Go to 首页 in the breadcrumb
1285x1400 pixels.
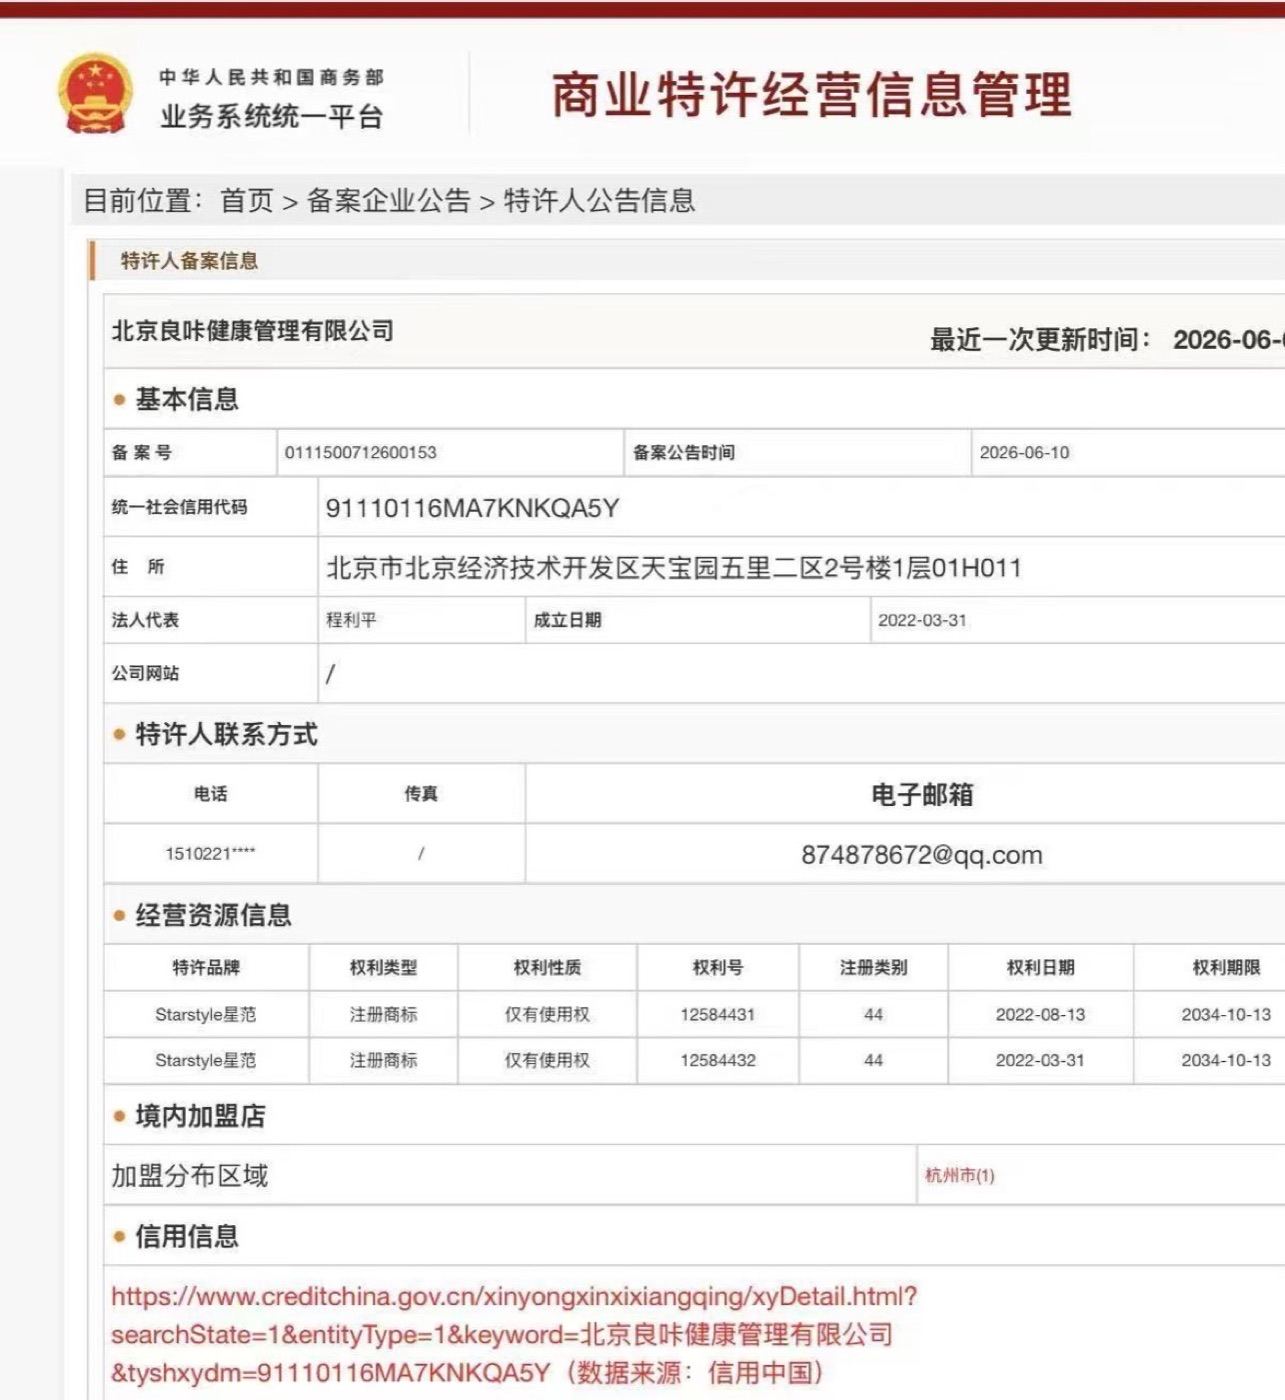(x=247, y=201)
